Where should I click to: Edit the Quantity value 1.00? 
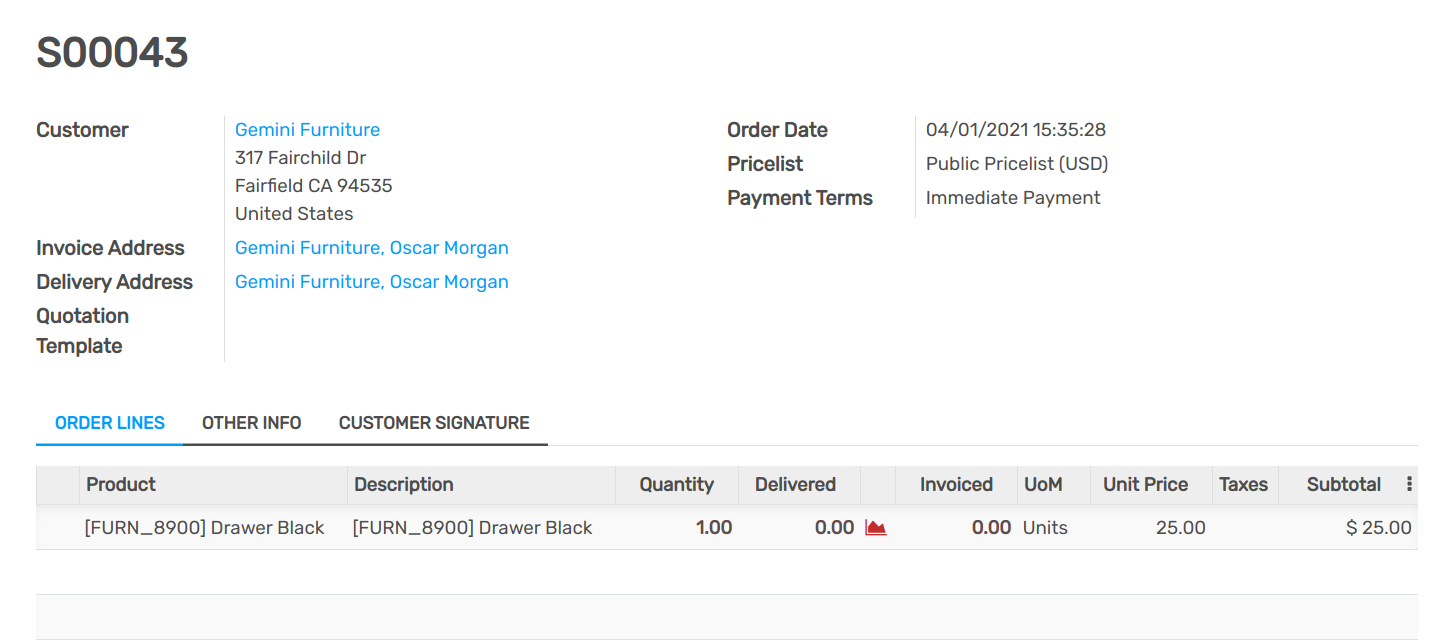click(x=714, y=527)
